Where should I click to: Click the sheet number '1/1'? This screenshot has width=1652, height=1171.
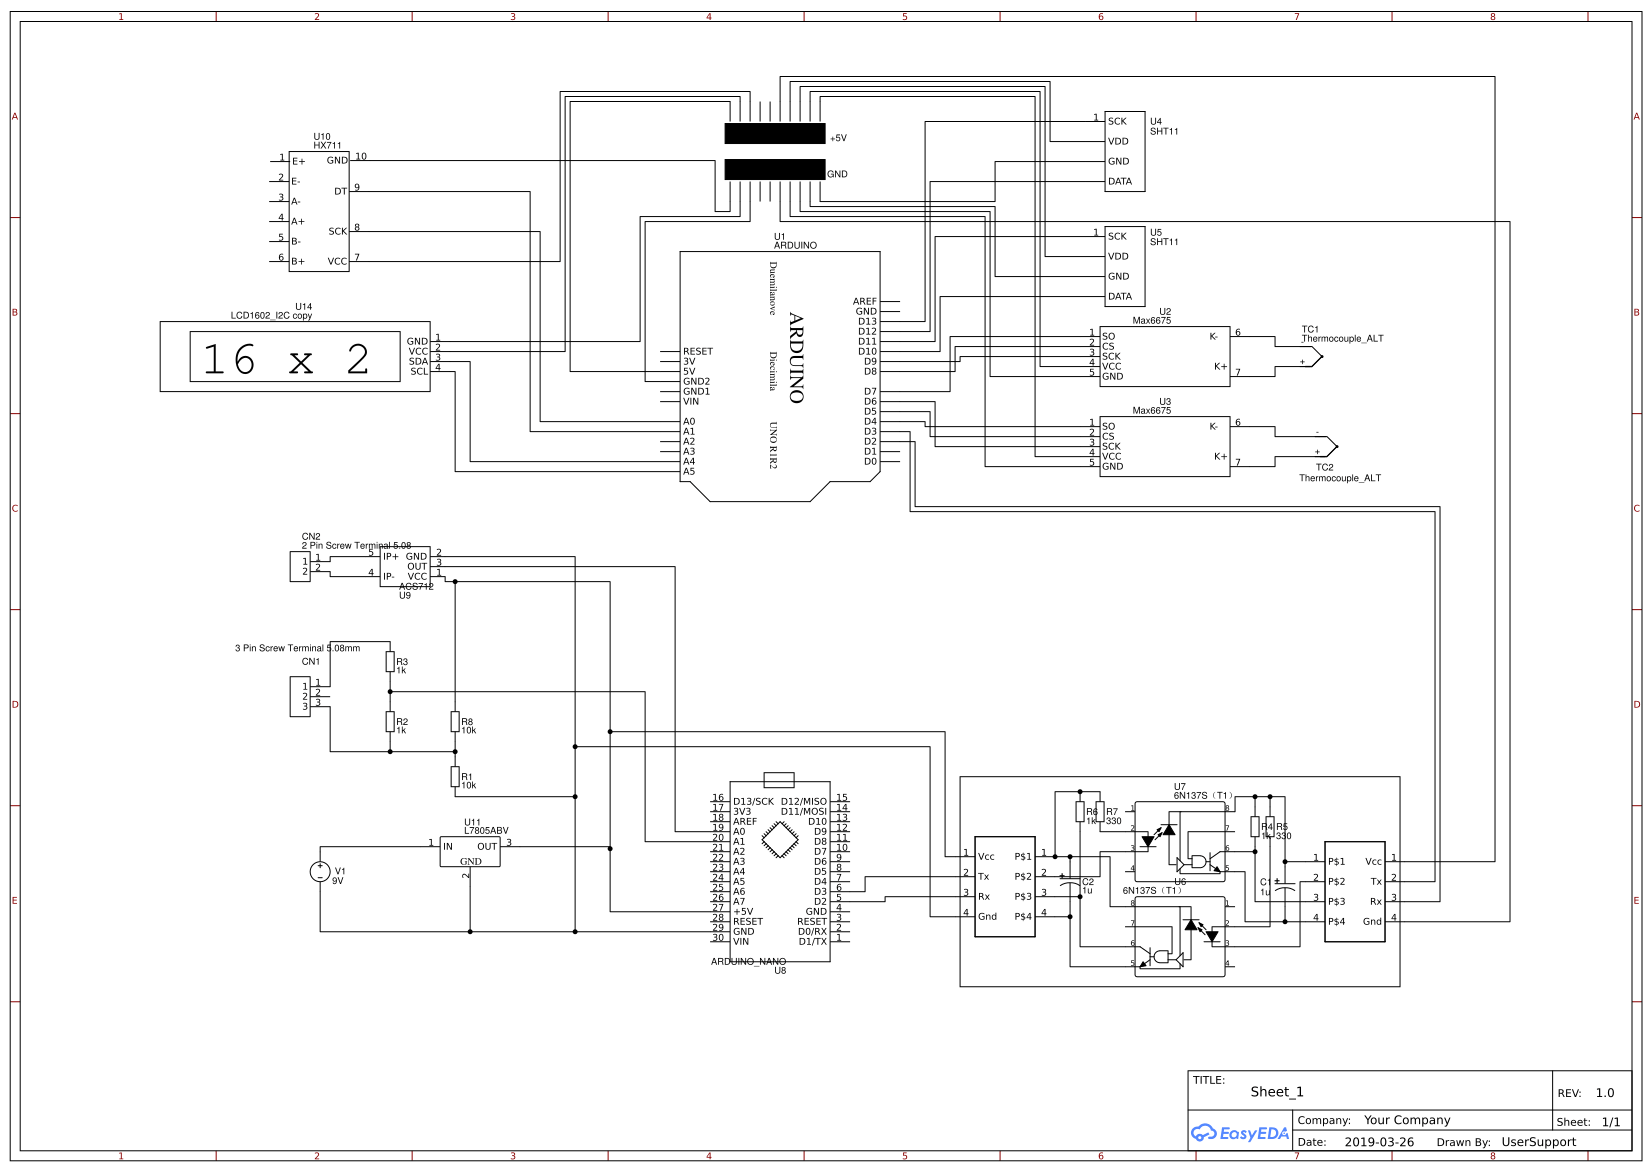click(x=1611, y=1122)
